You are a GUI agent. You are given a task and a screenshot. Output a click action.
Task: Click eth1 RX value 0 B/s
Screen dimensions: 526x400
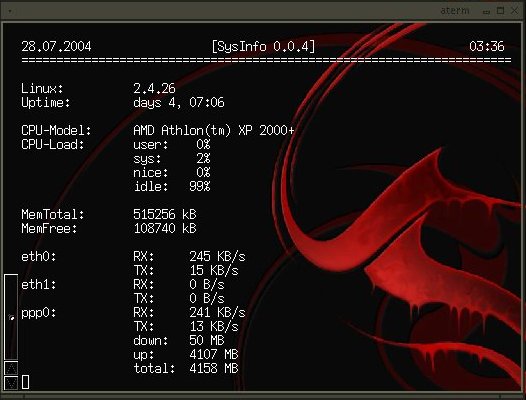tap(207, 285)
